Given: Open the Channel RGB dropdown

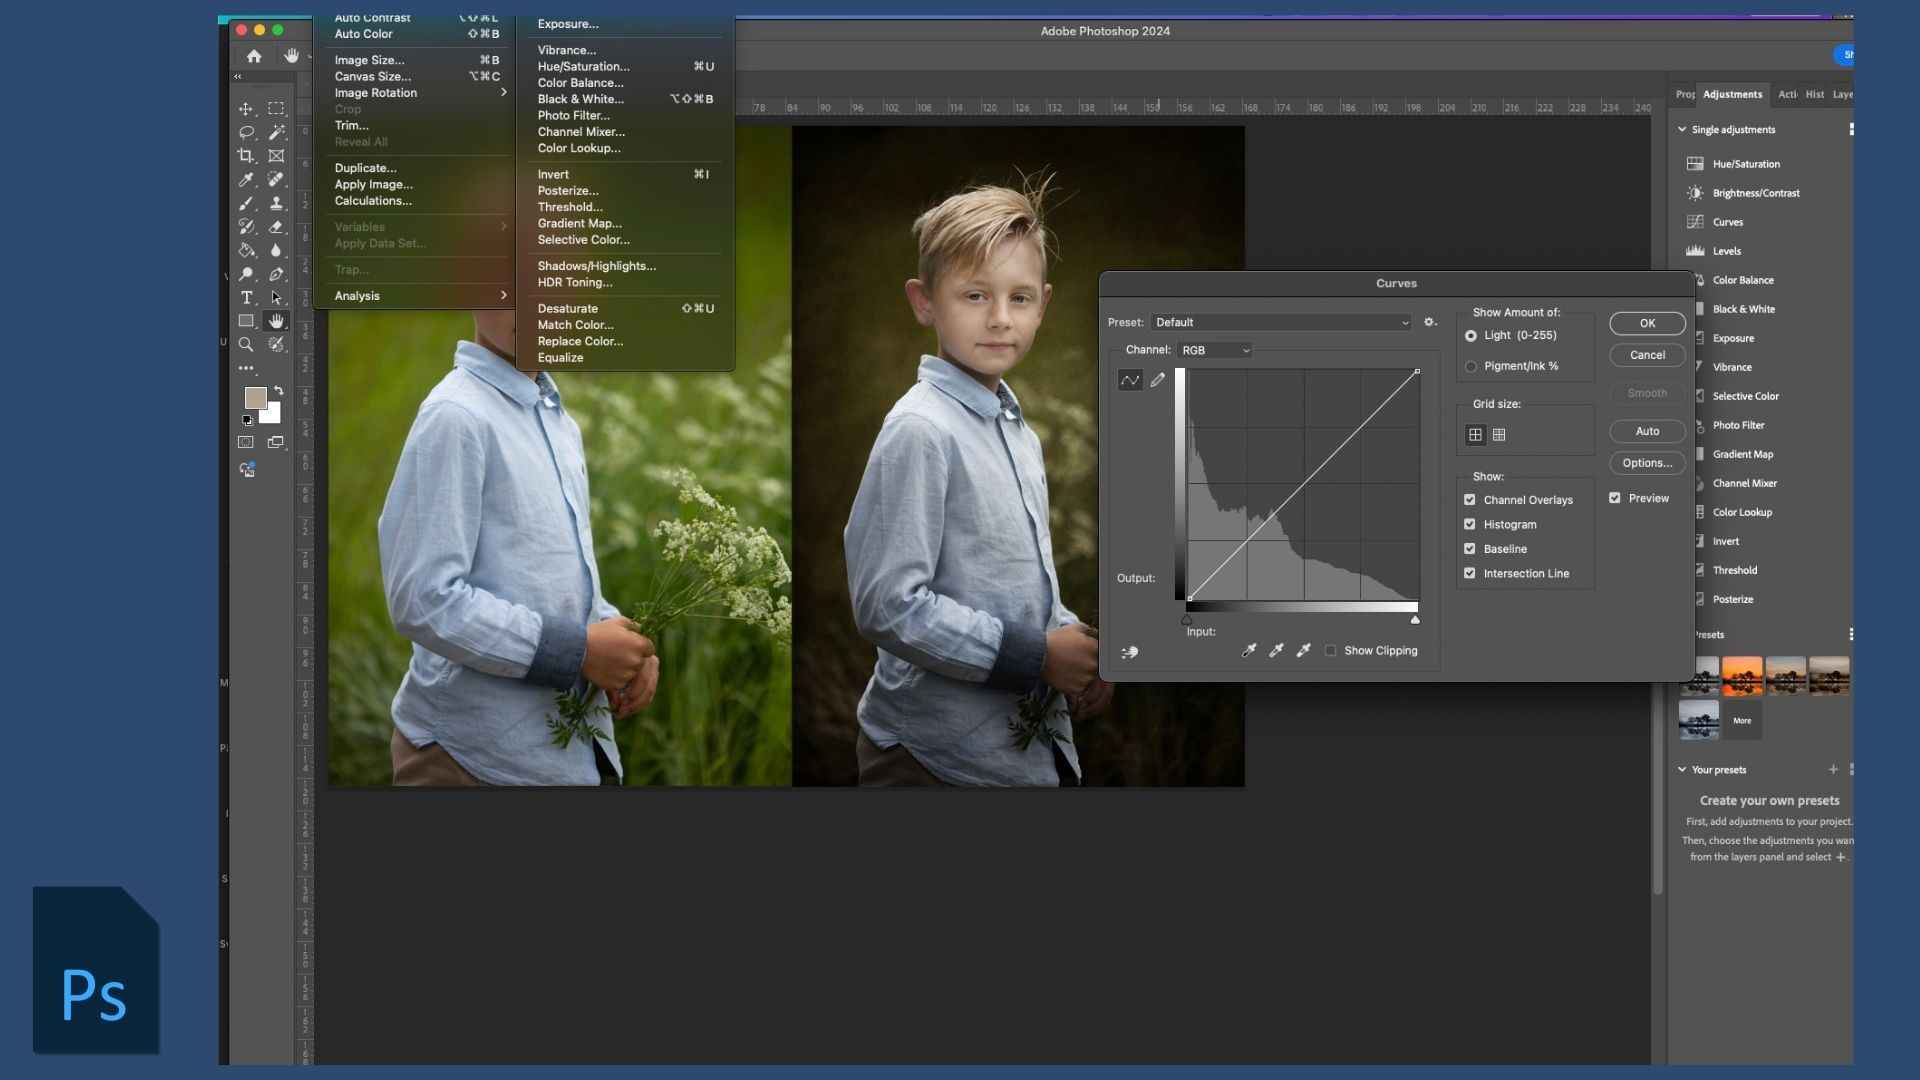Looking at the screenshot, I should pos(1215,351).
